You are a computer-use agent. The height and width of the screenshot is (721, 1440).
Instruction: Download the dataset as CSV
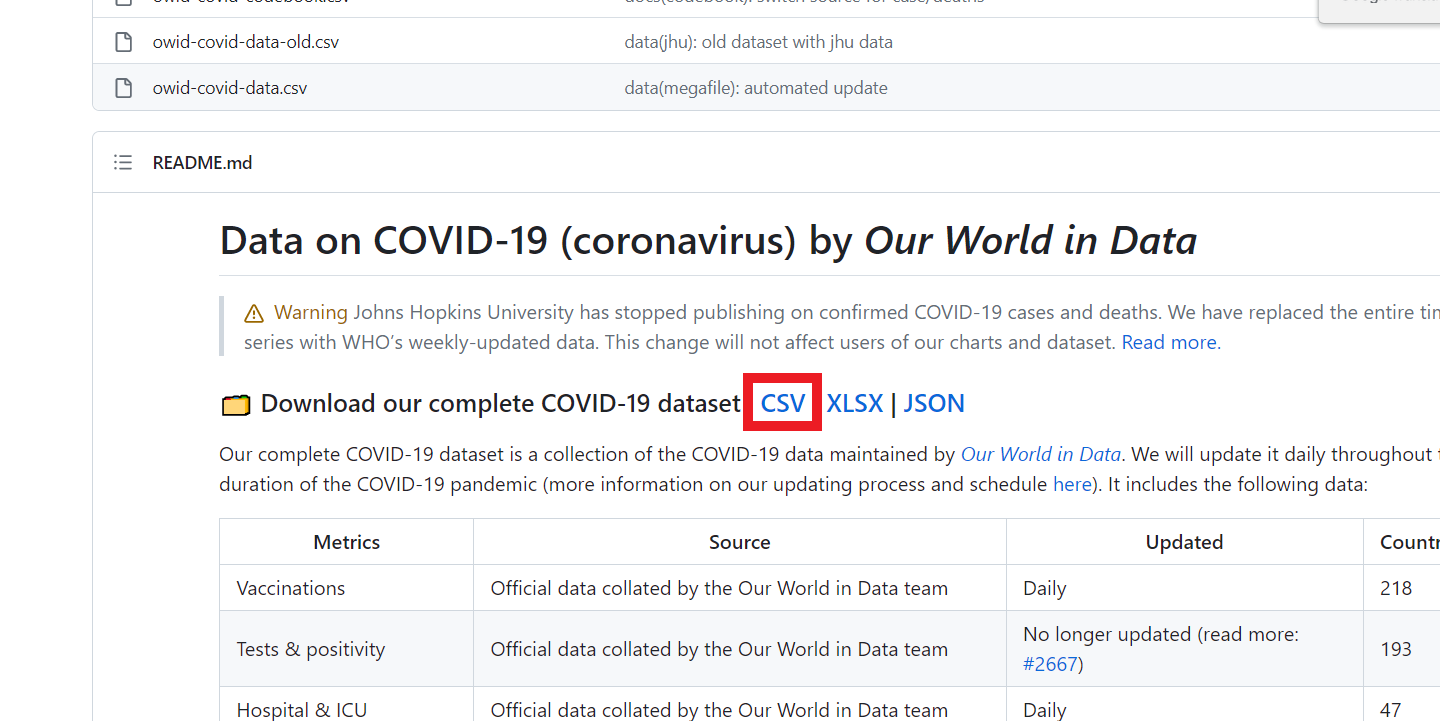click(783, 403)
